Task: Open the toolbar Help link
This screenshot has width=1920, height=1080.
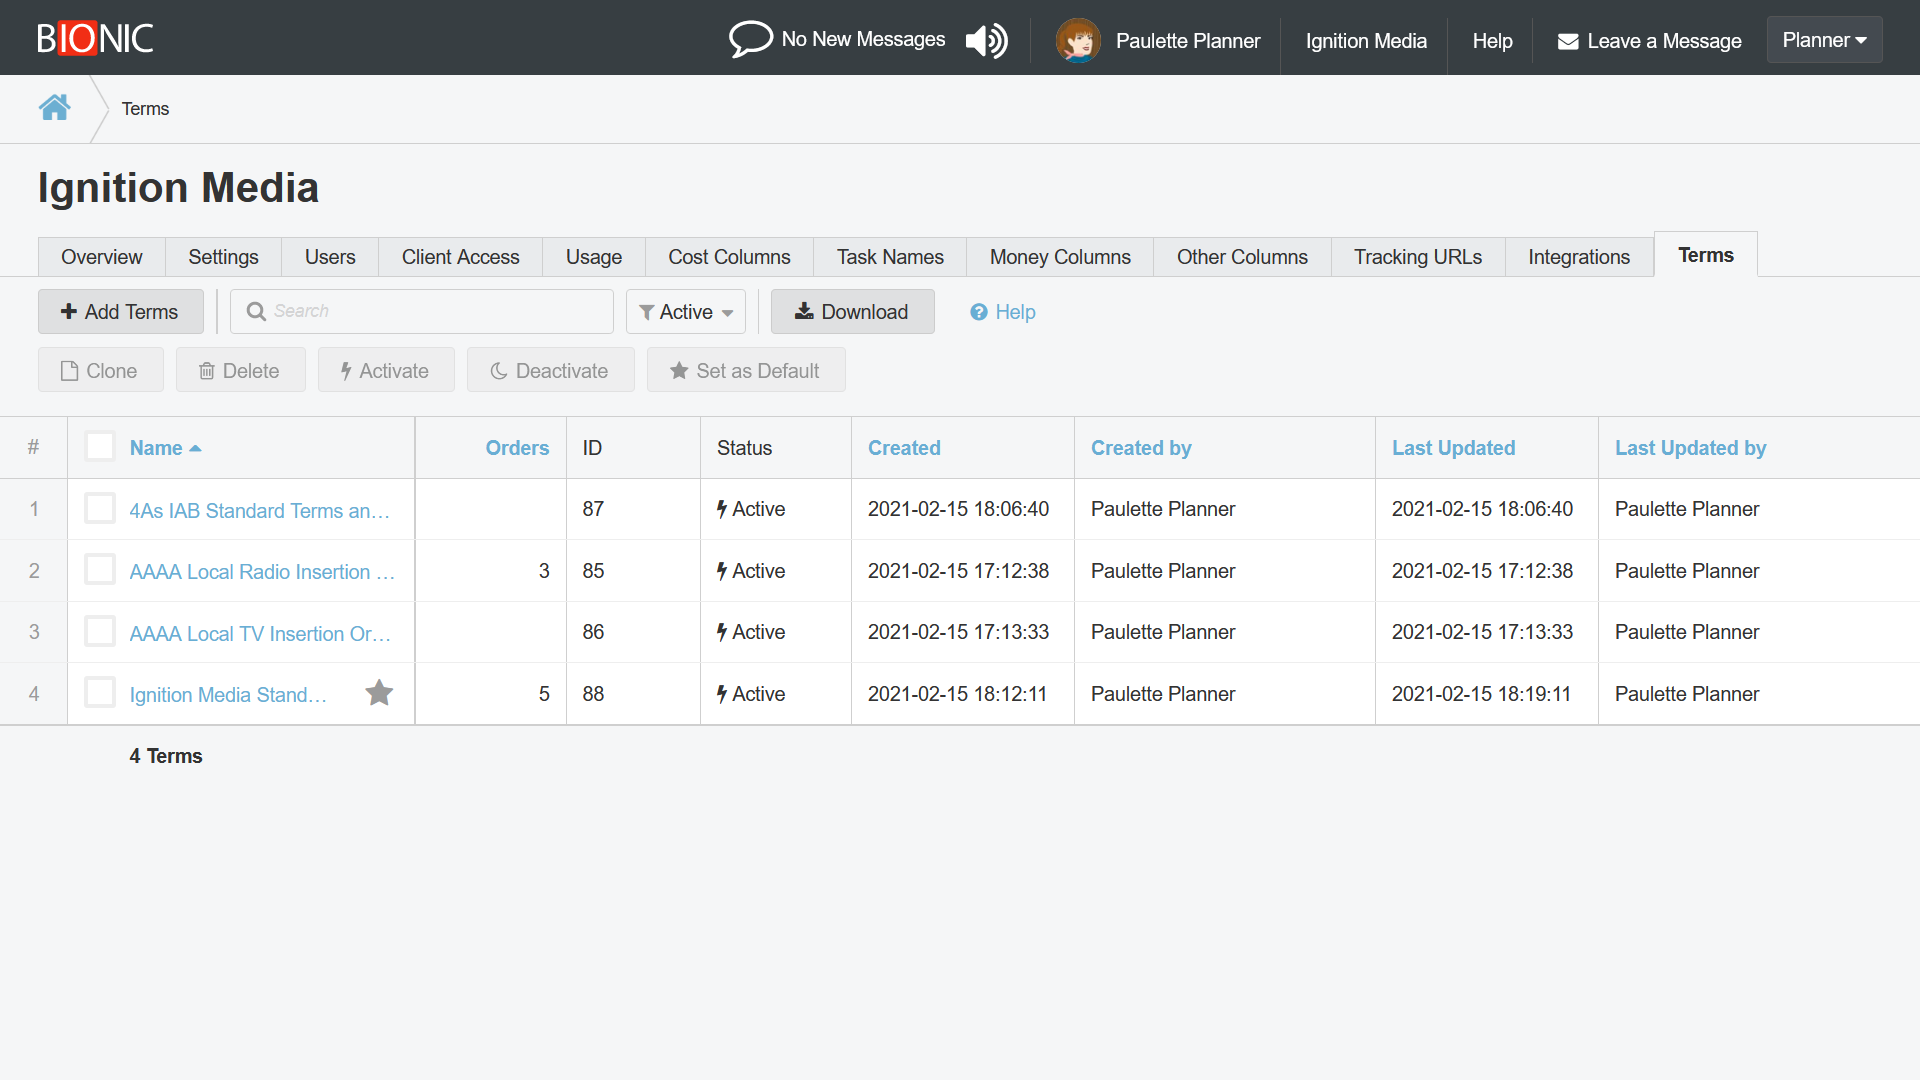Action: pyautogui.click(x=1003, y=312)
